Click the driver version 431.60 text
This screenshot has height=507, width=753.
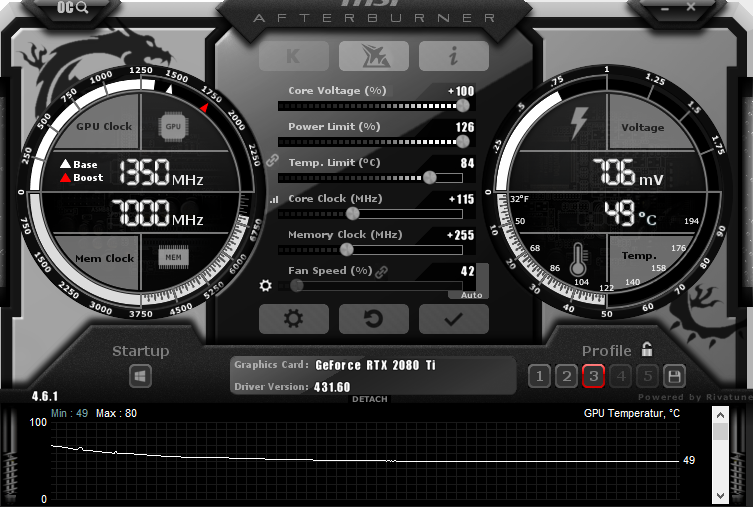tap(332, 387)
